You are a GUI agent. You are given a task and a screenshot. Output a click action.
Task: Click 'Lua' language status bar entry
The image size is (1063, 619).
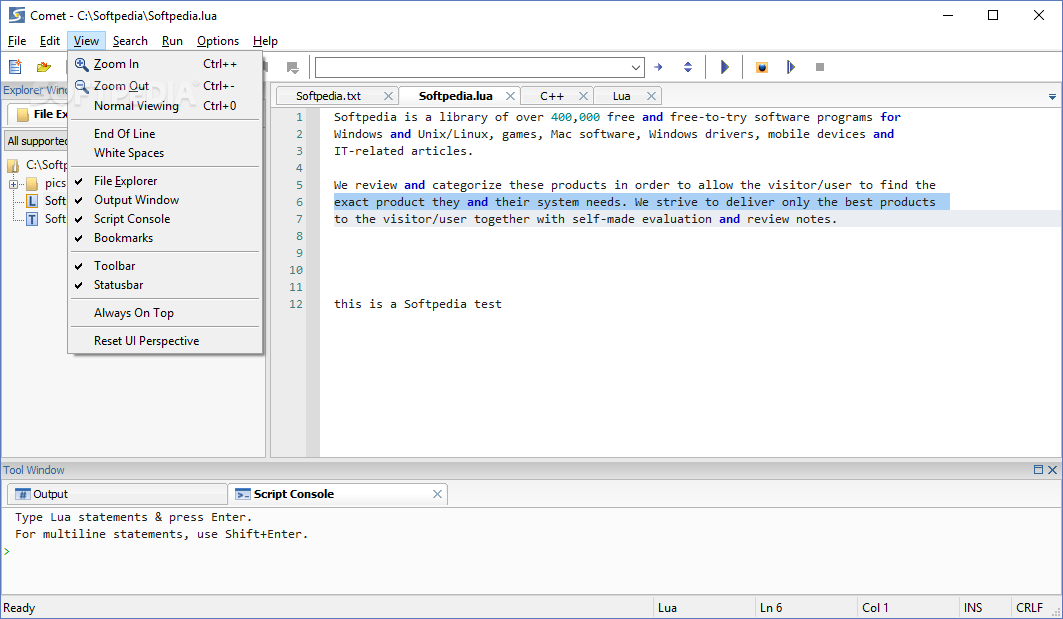pos(667,607)
